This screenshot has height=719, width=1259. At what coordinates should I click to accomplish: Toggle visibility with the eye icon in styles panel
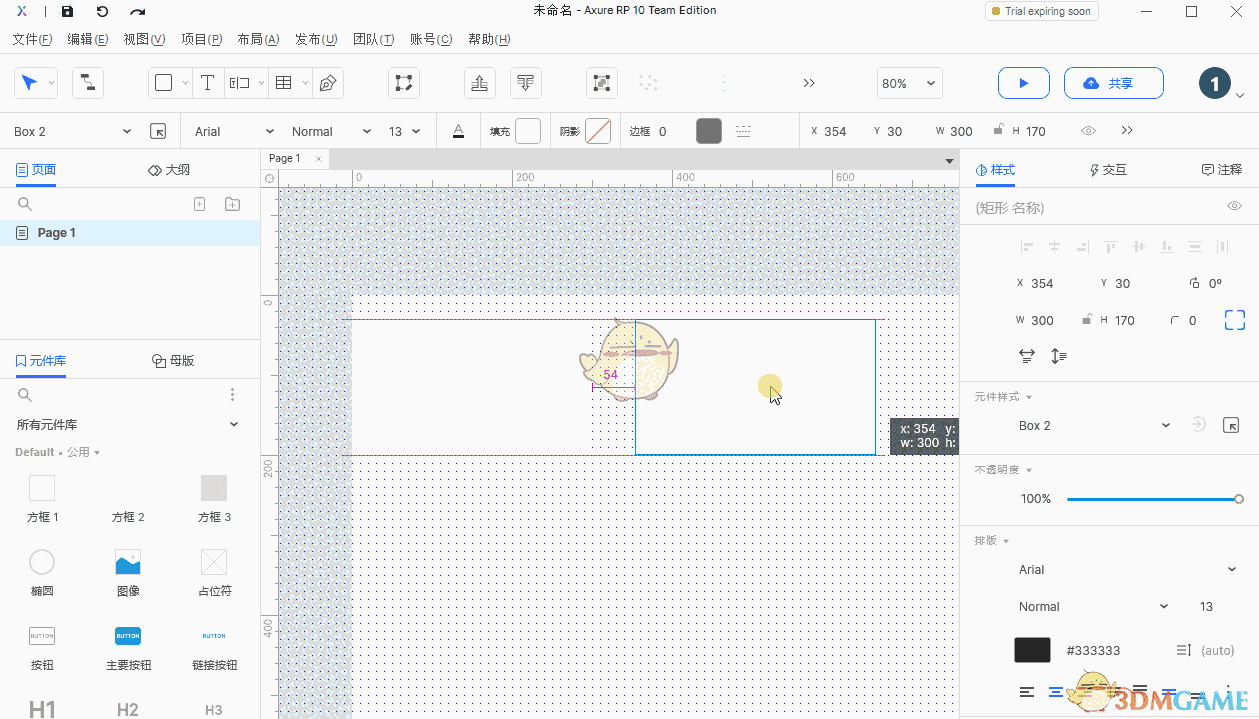[x=1233, y=207]
